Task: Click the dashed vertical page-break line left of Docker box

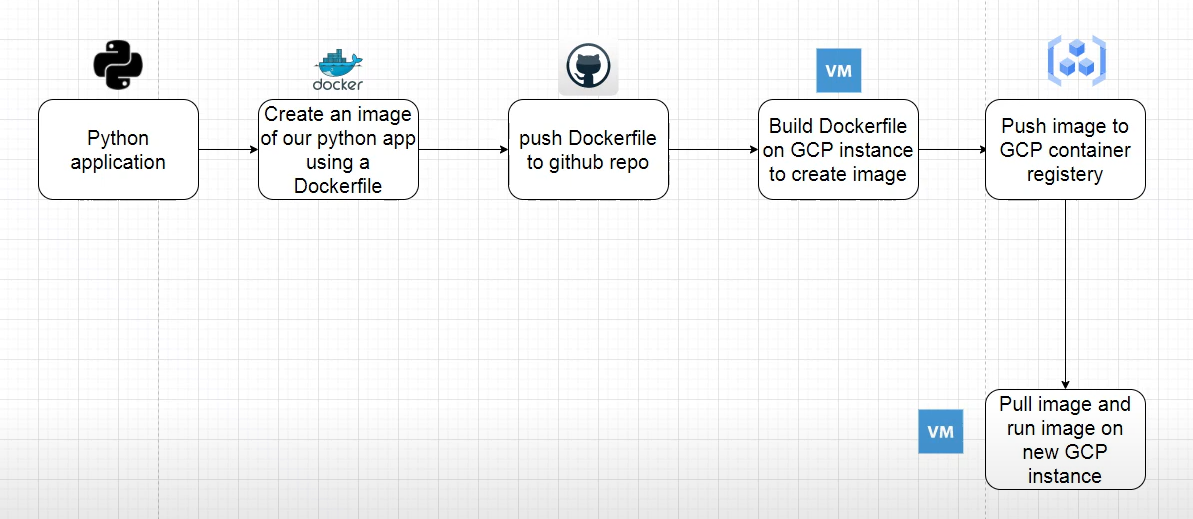Action: (159, 300)
